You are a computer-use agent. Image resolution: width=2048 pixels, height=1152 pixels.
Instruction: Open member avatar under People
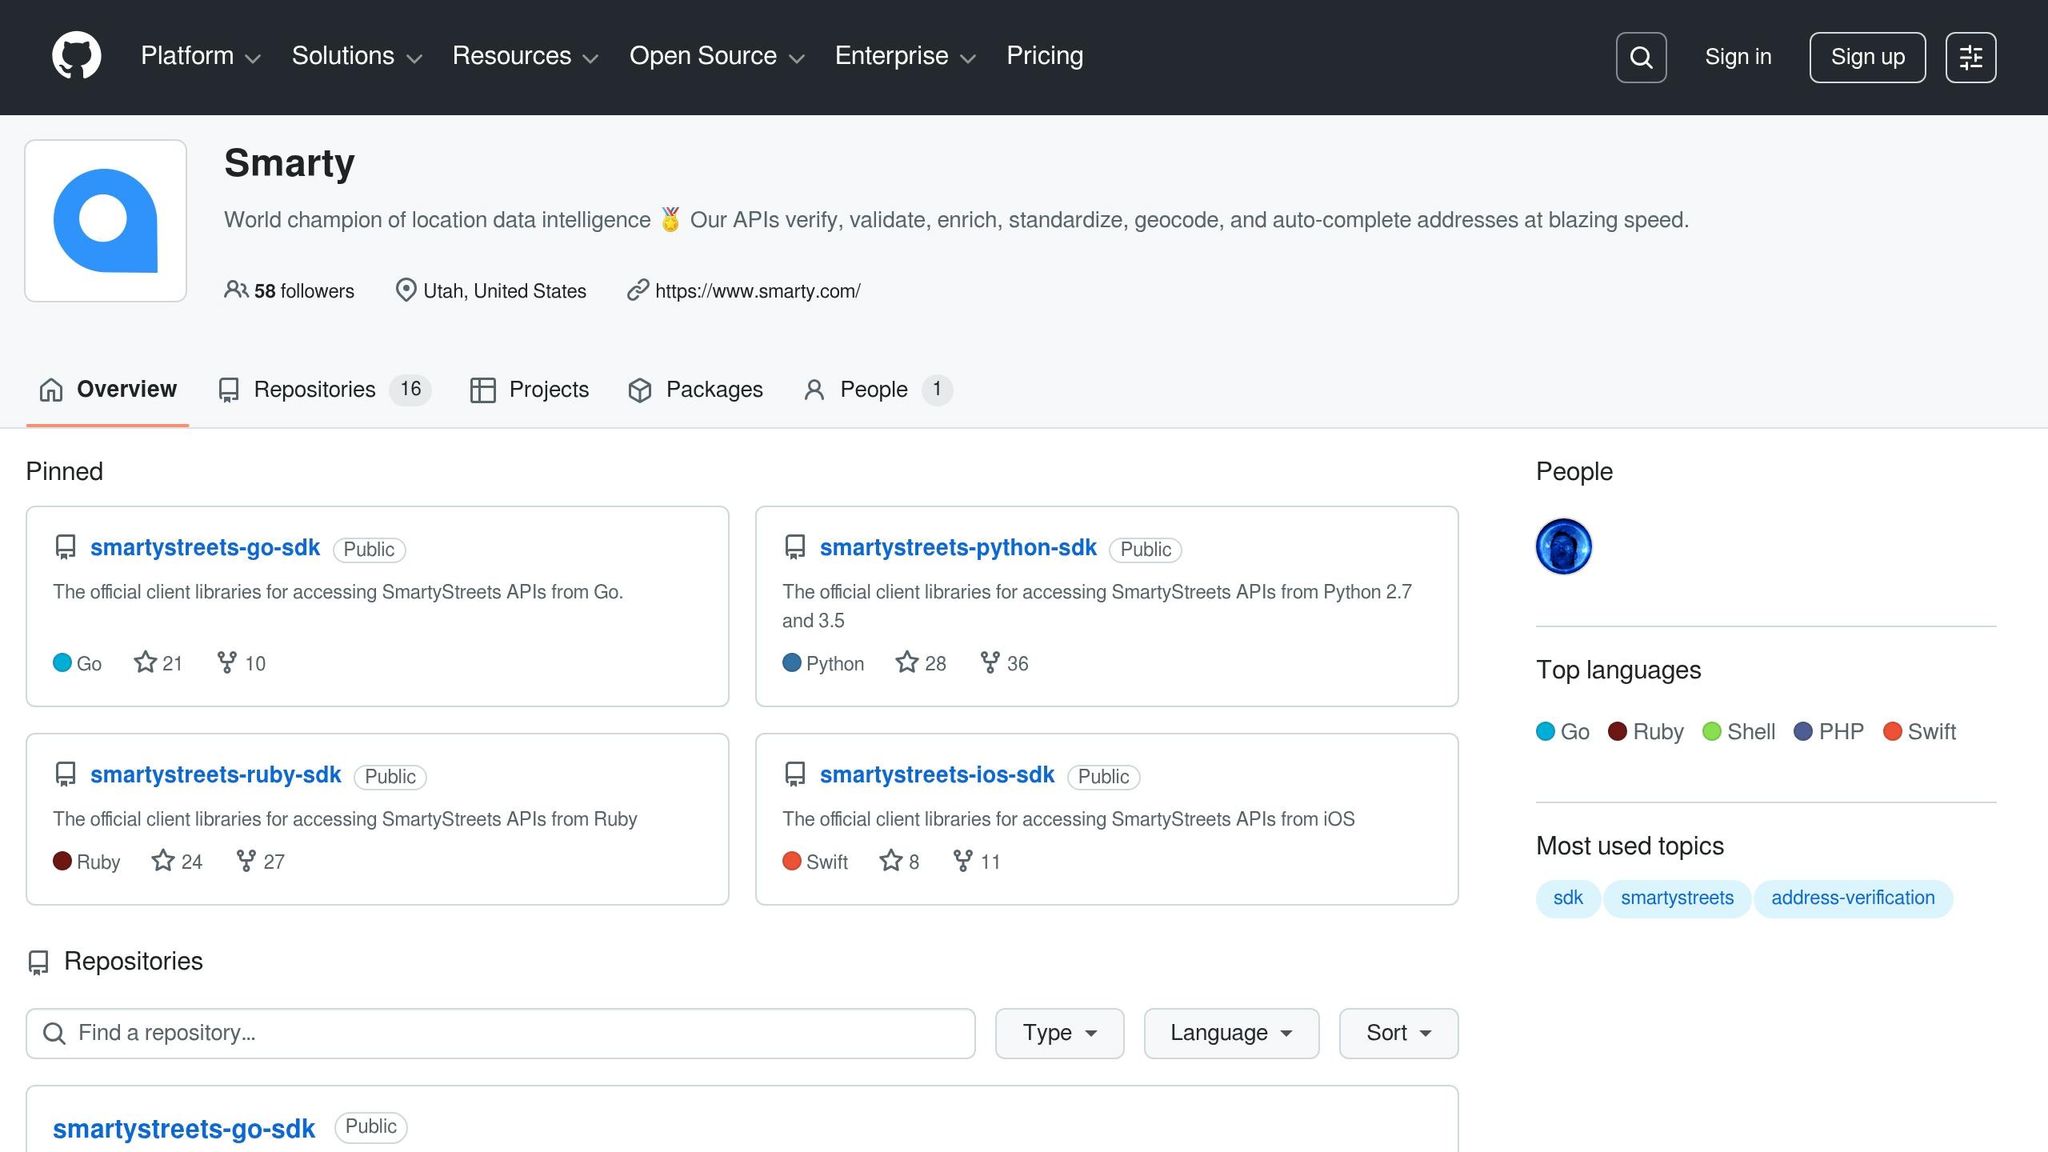point(1563,547)
